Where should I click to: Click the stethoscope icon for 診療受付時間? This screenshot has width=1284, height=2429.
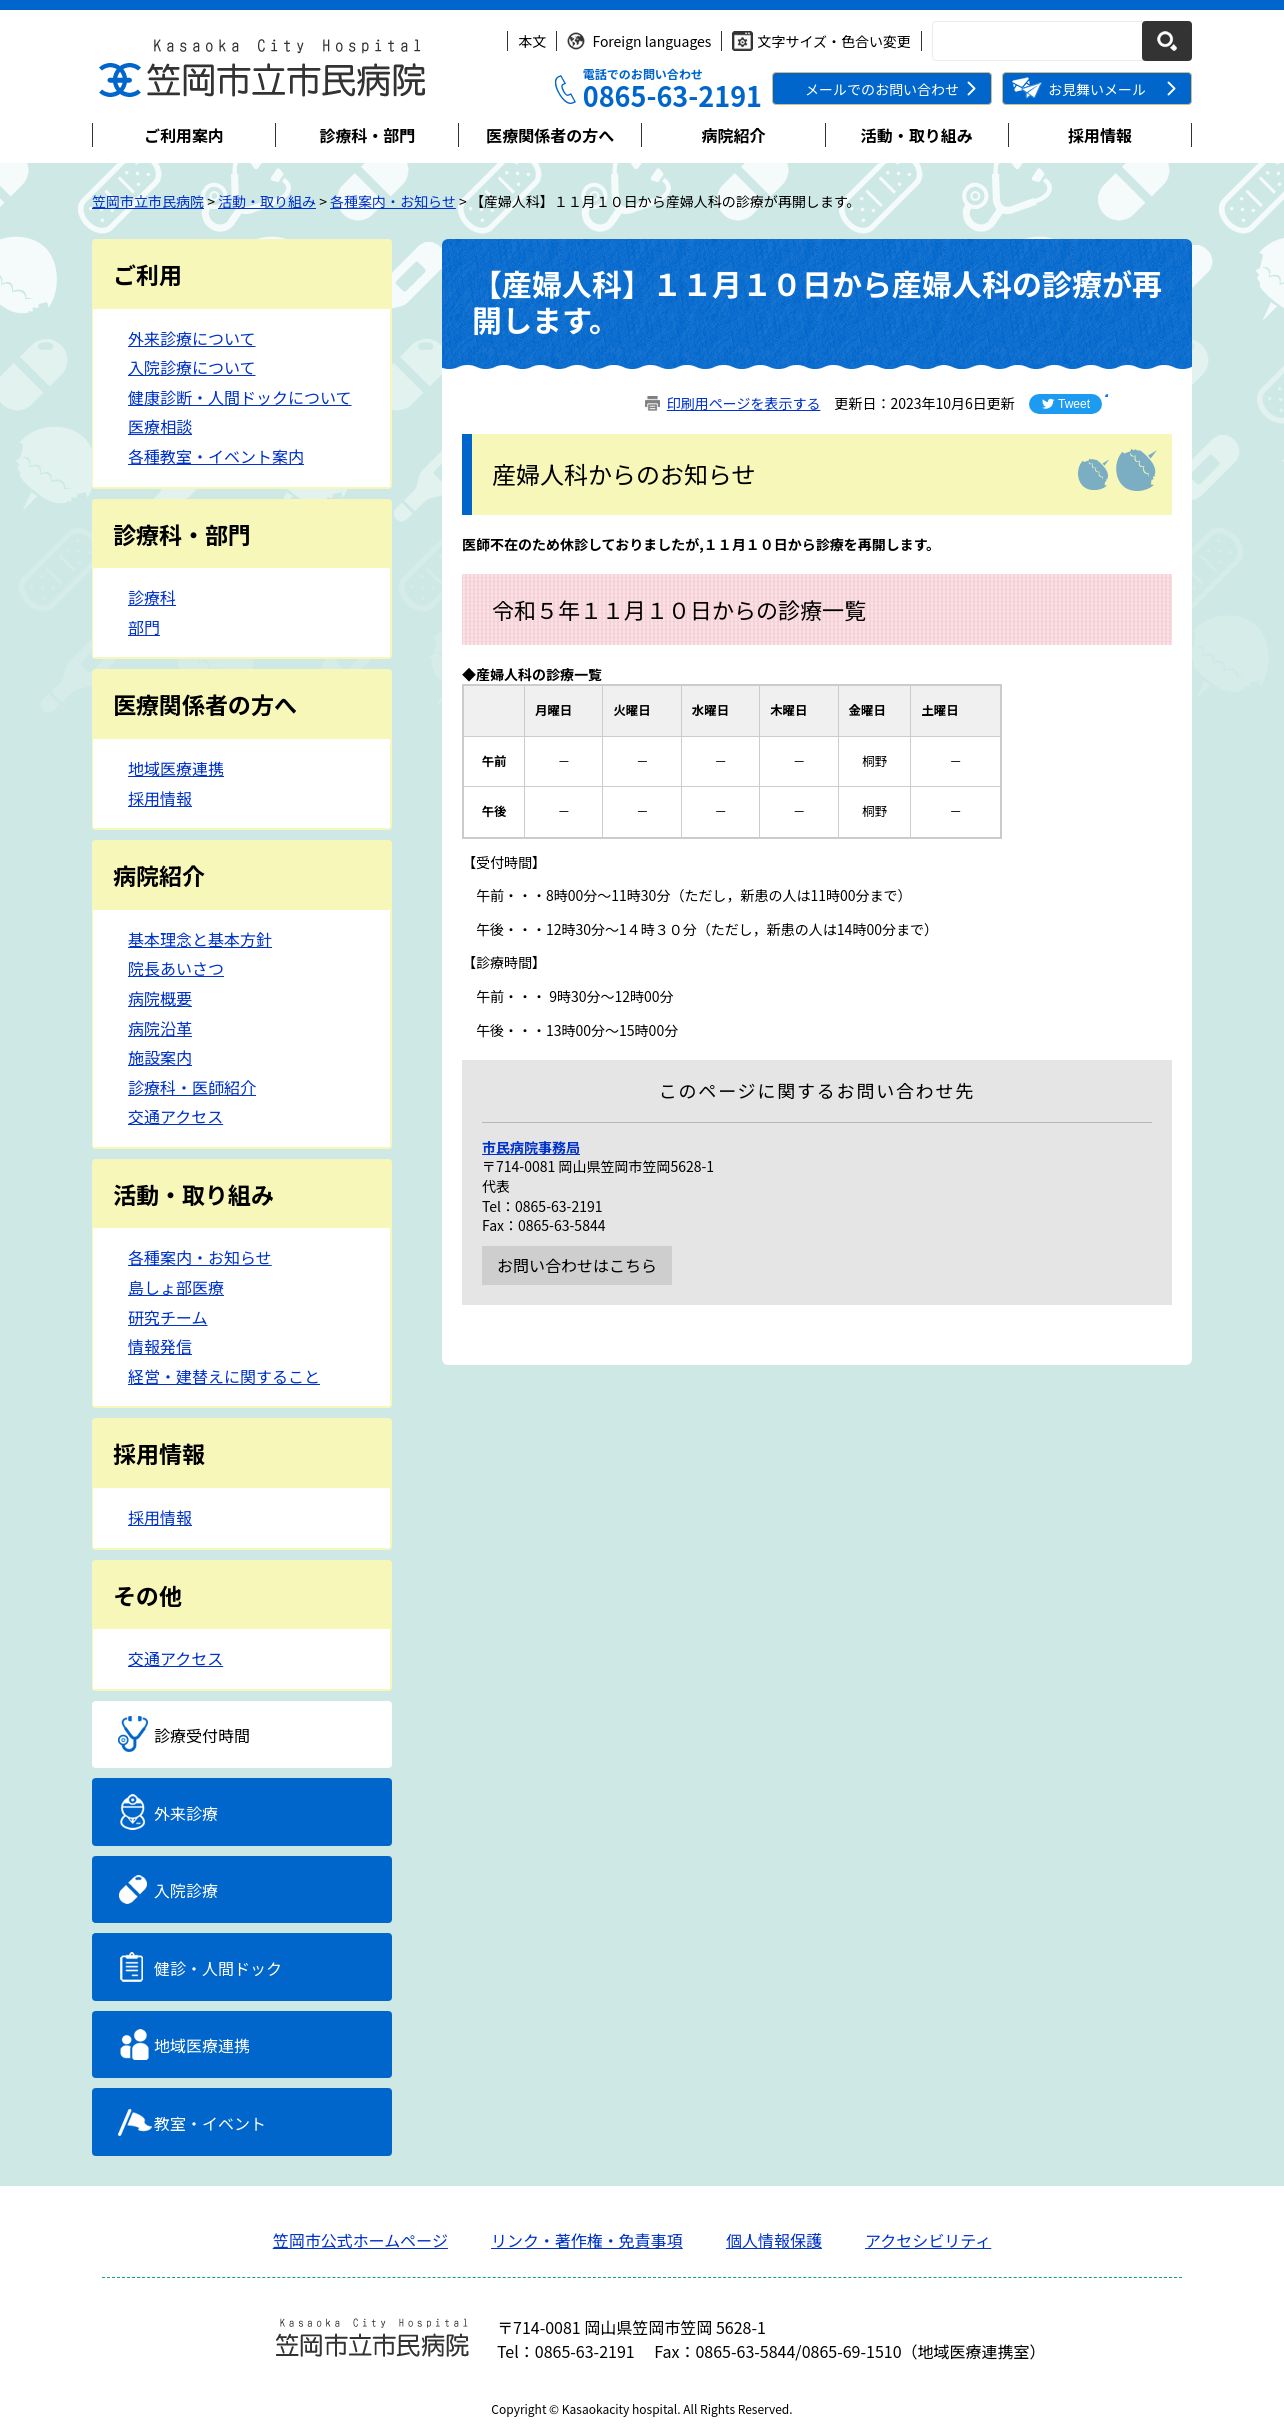pyautogui.click(x=133, y=1734)
